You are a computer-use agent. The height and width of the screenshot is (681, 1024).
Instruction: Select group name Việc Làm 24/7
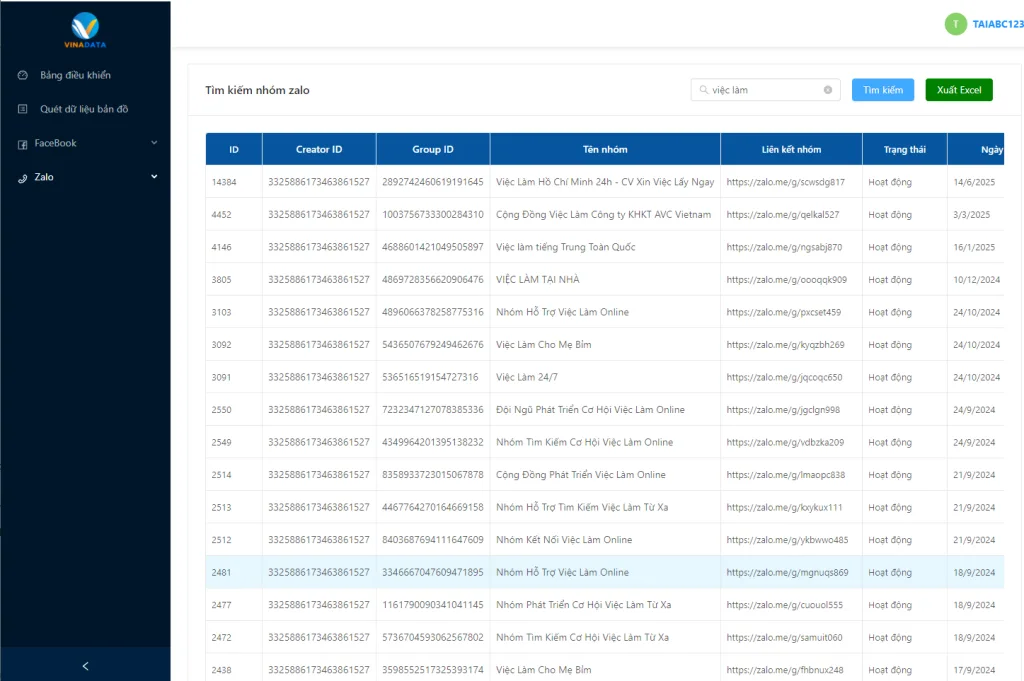(x=526, y=377)
